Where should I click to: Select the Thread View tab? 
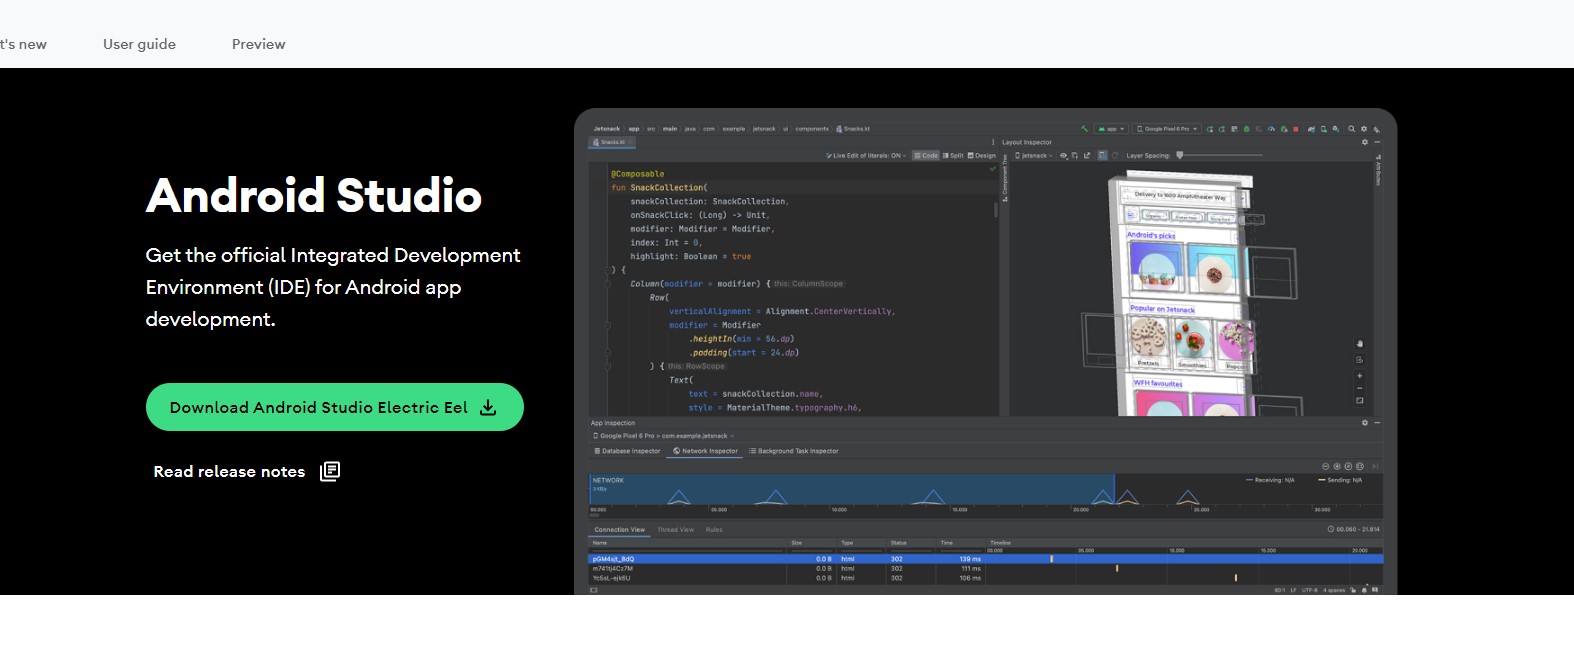676,530
